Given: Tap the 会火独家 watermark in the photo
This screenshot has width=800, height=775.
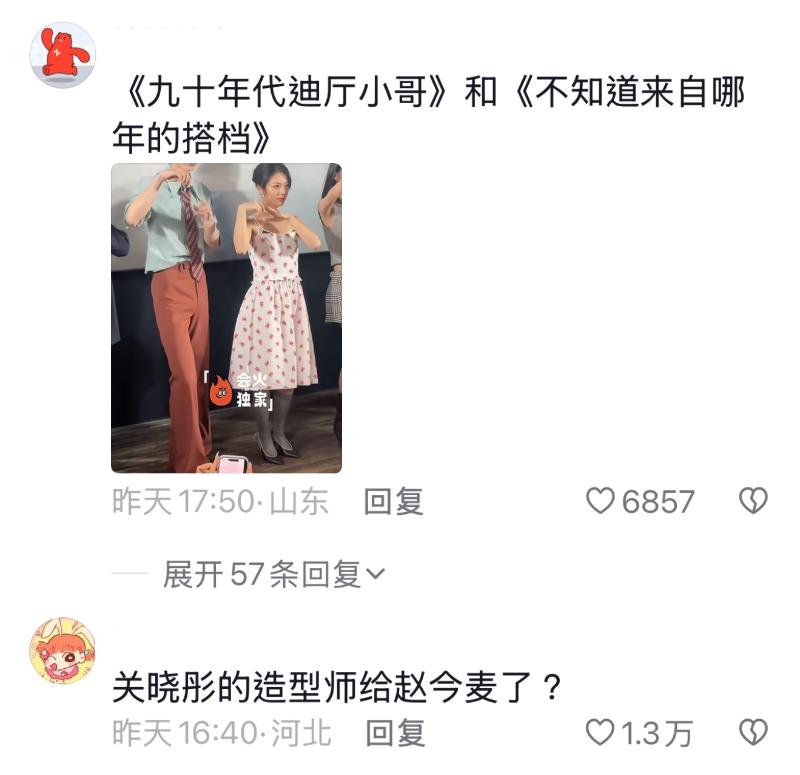Looking at the screenshot, I should [x=238, y=390].
